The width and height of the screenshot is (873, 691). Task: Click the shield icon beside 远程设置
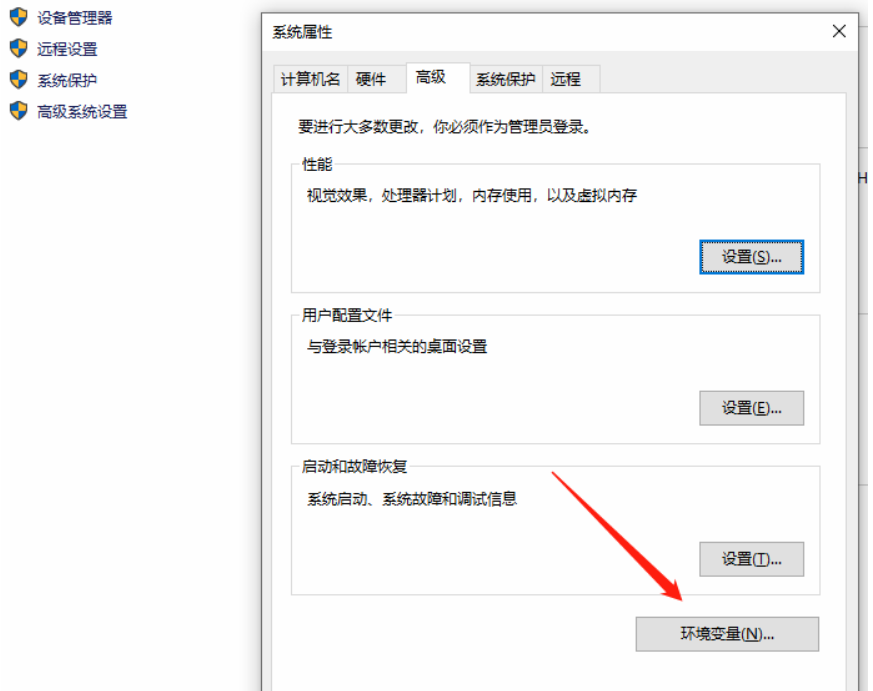[18, 48]
